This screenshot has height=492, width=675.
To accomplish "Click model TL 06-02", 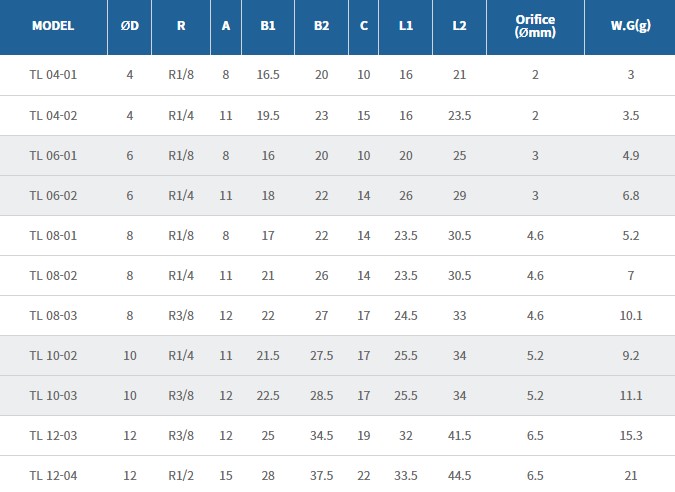I will coord(53,195).
